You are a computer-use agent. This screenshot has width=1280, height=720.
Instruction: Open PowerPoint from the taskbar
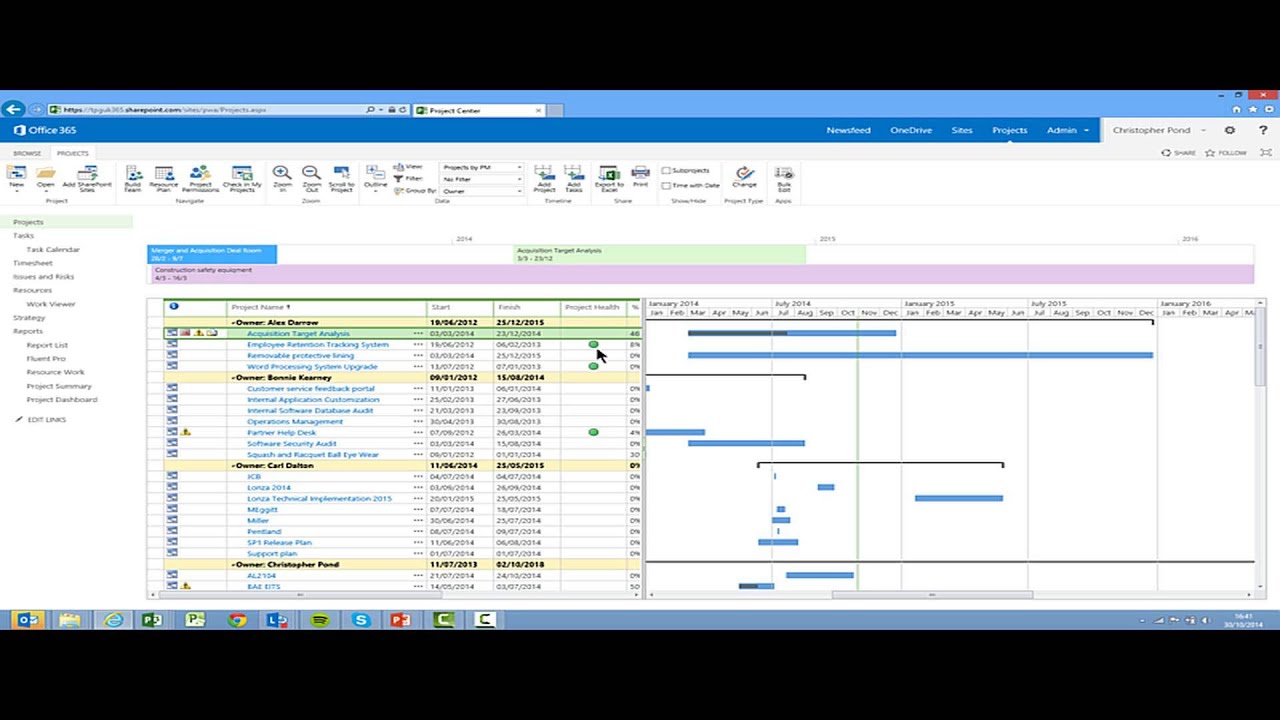[x=400, y=620]
